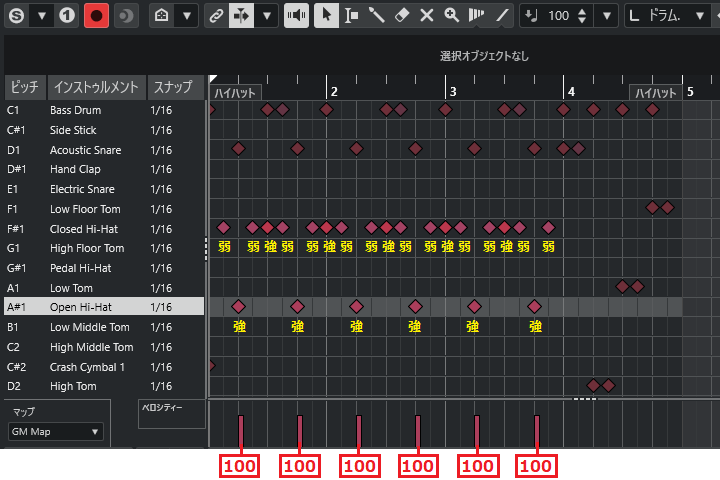Select the Pedal Hi-Hat row
This screenshot has width=720, height=480.
(x=104, y=268)
